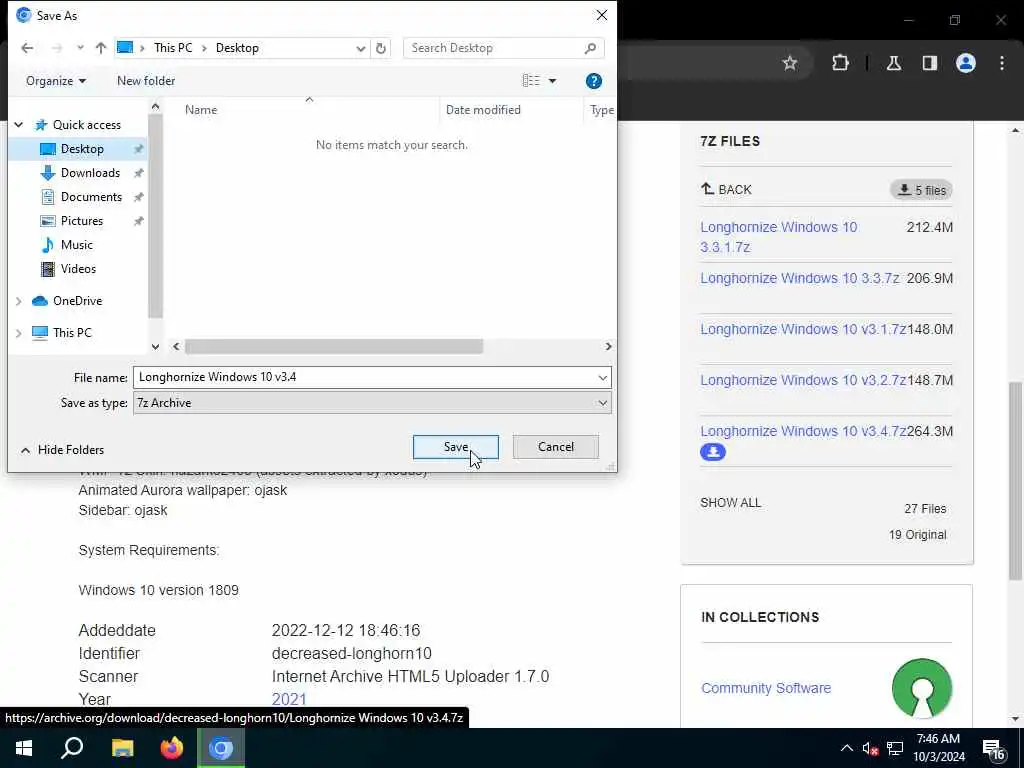Click the horizontal scrollbar right arrow
1024x768 pixels.
608,346
